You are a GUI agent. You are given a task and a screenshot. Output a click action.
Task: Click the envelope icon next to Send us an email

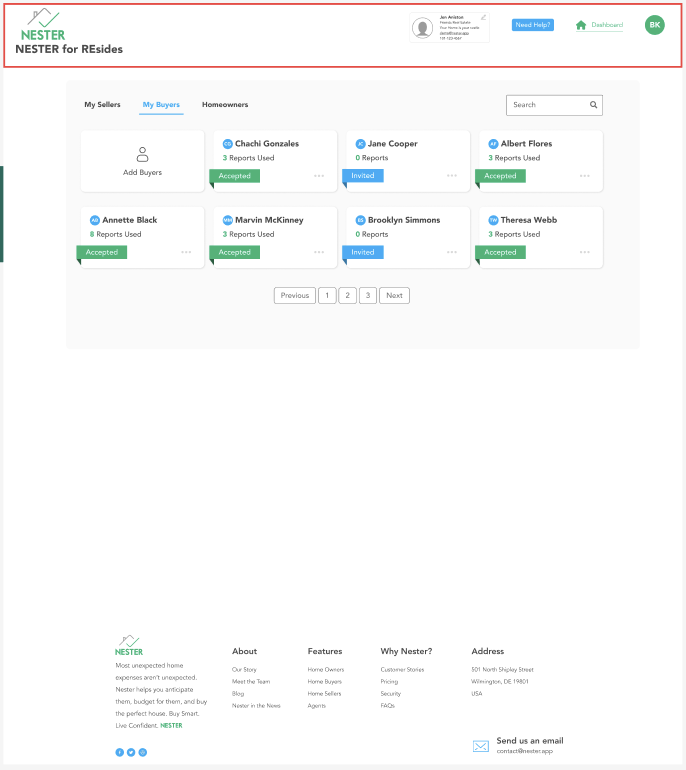[x=481, y=746]
